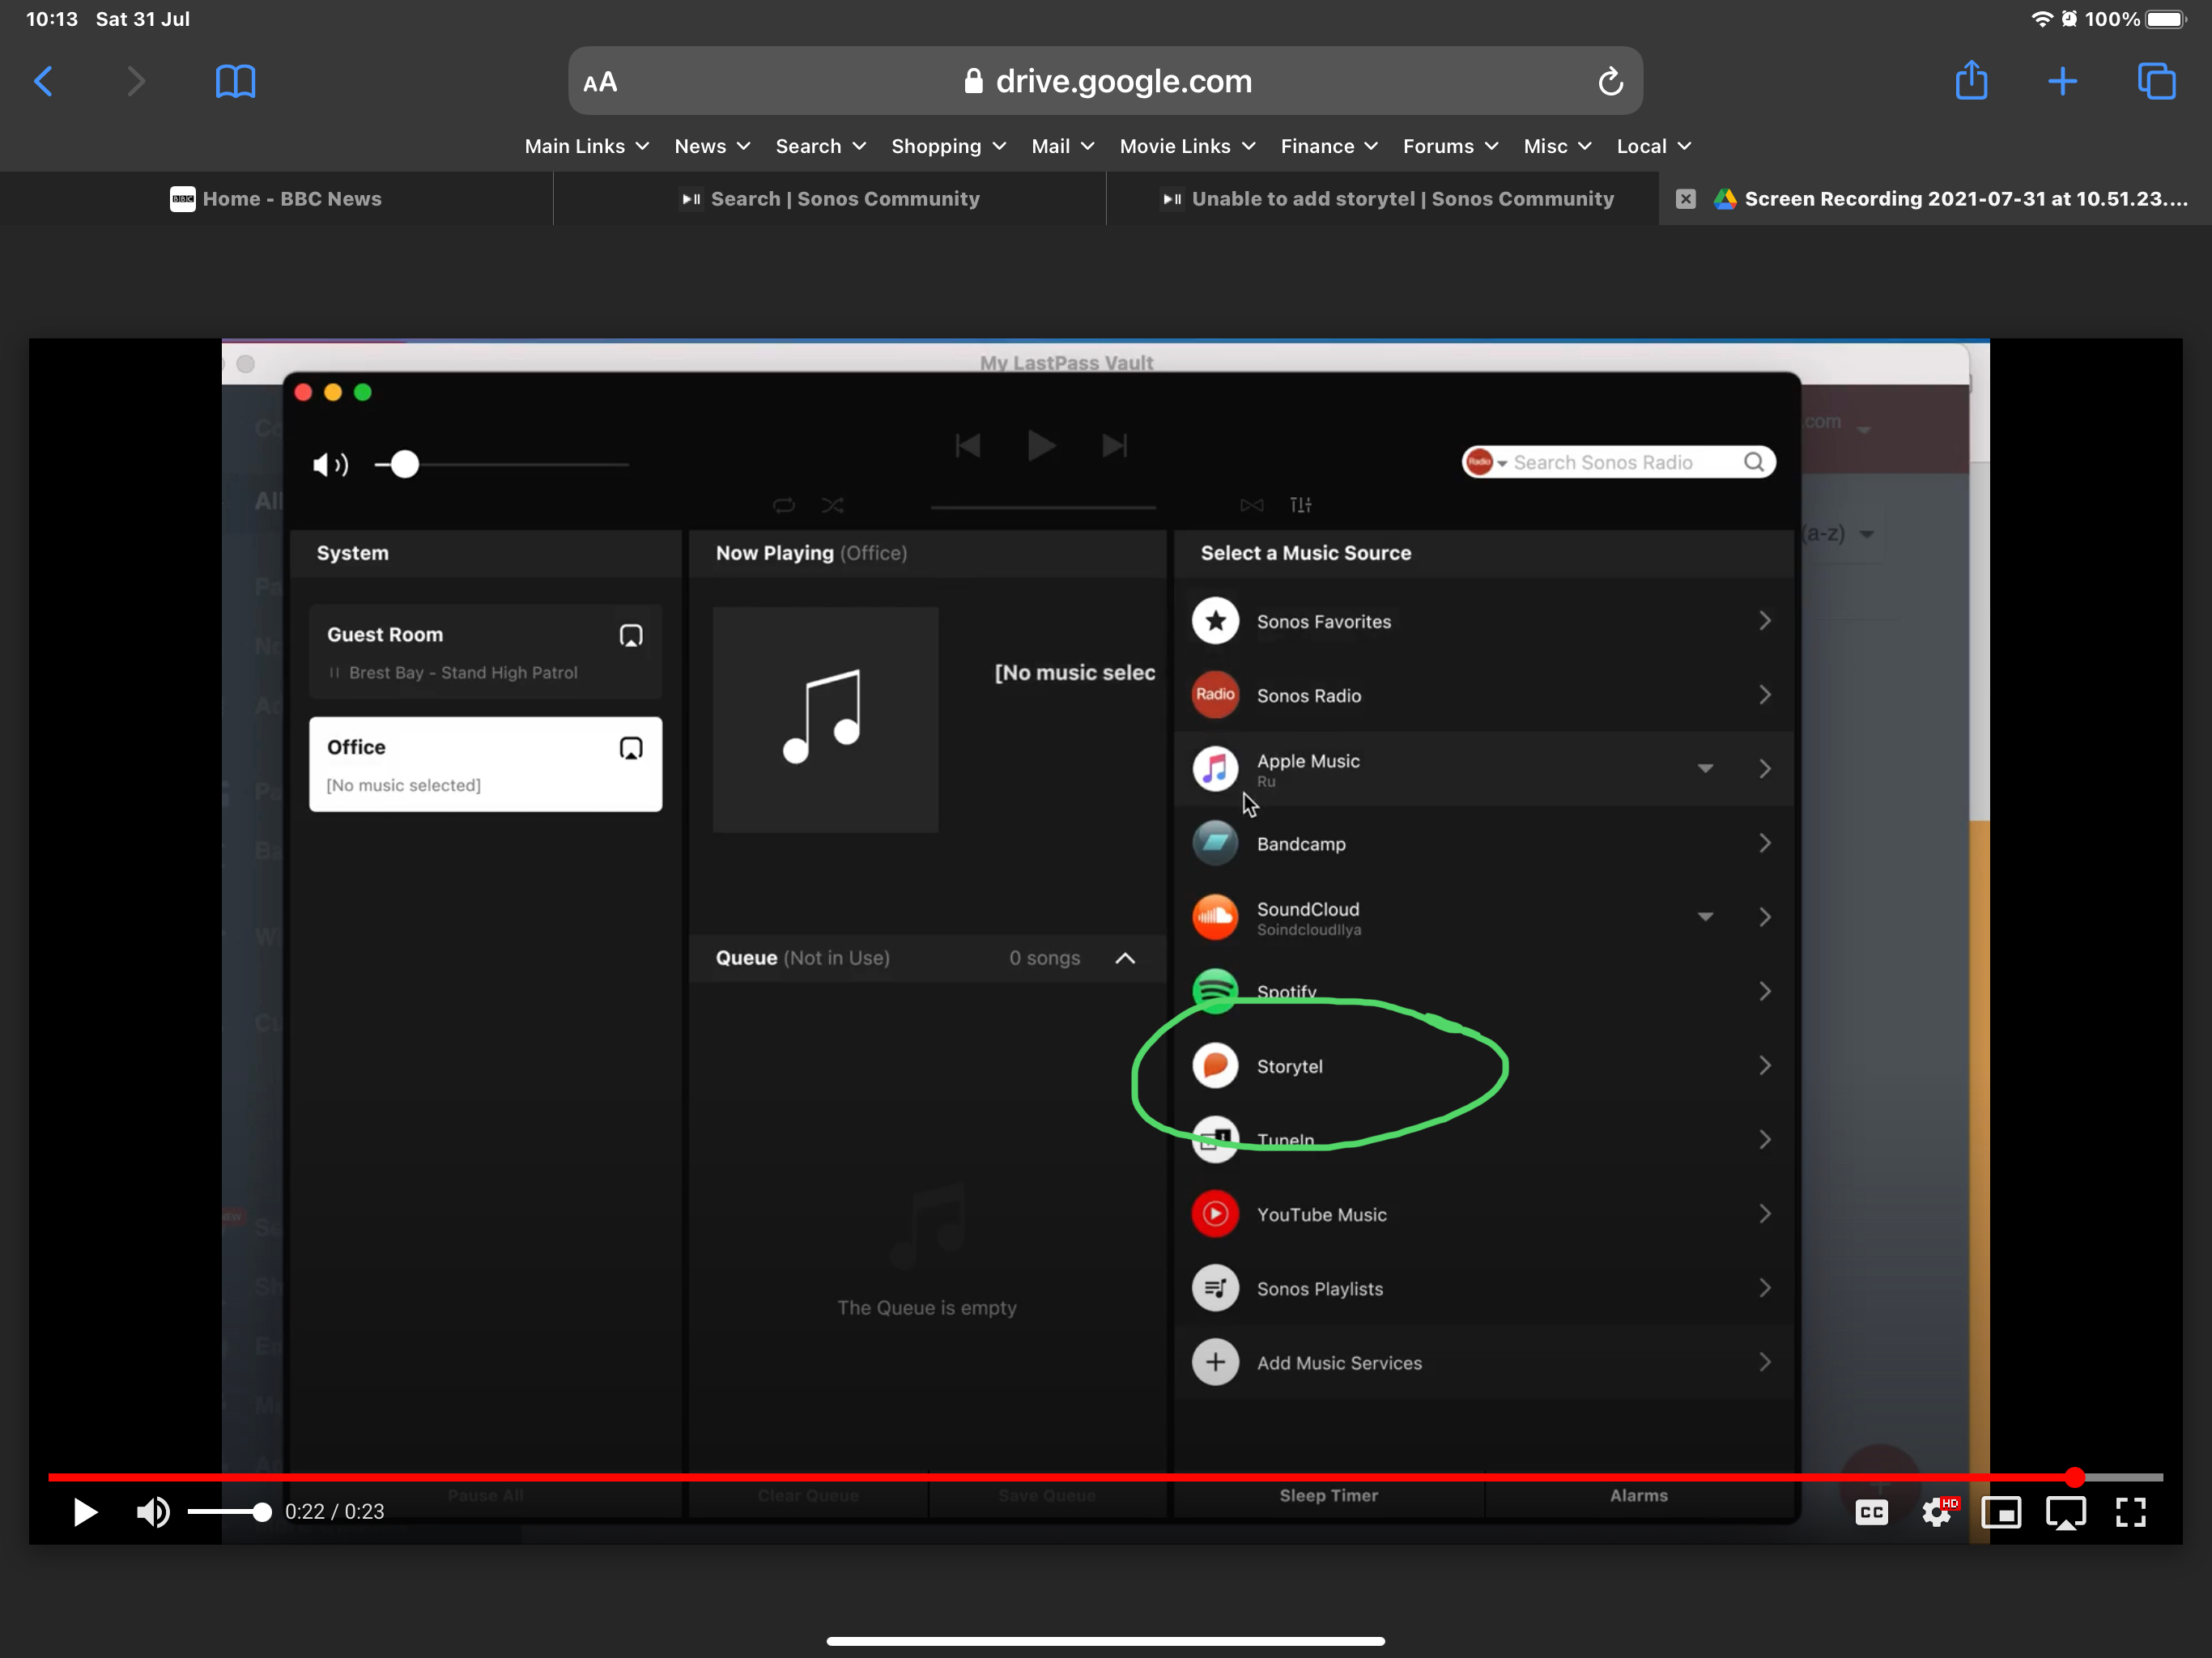Group rooms via Guest Room icon
The image size is (2212, 1658).
coord(630,635)
